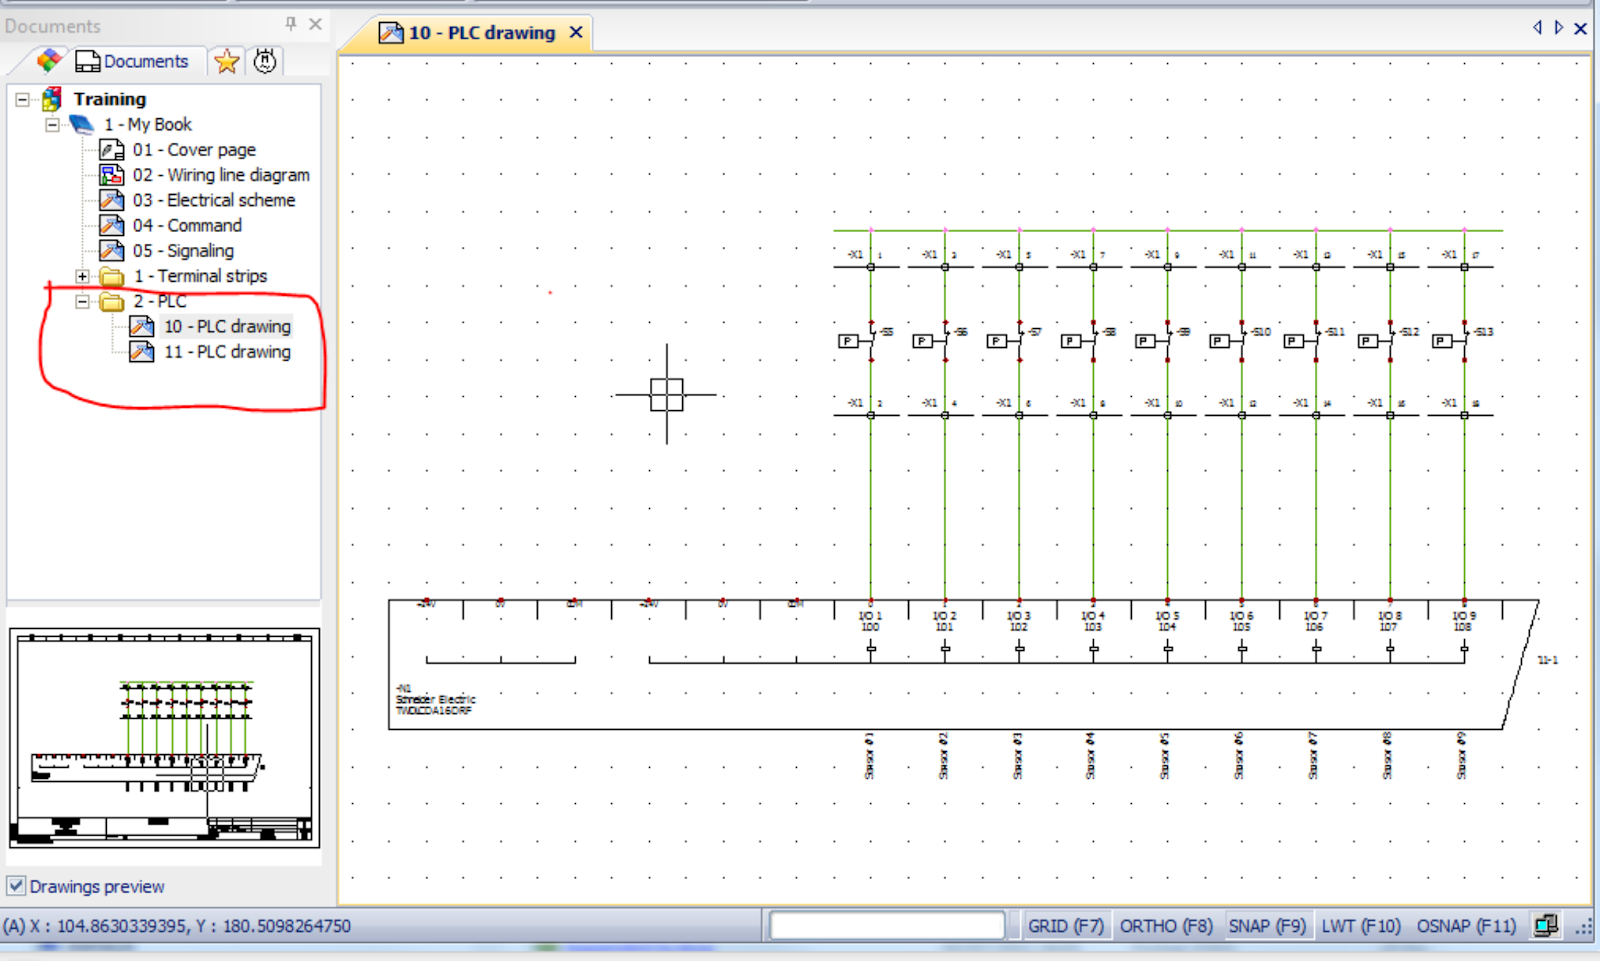Collapse the 2 - PLC folder node
The image size is (1600, 961).
click(x=82, y=301)
